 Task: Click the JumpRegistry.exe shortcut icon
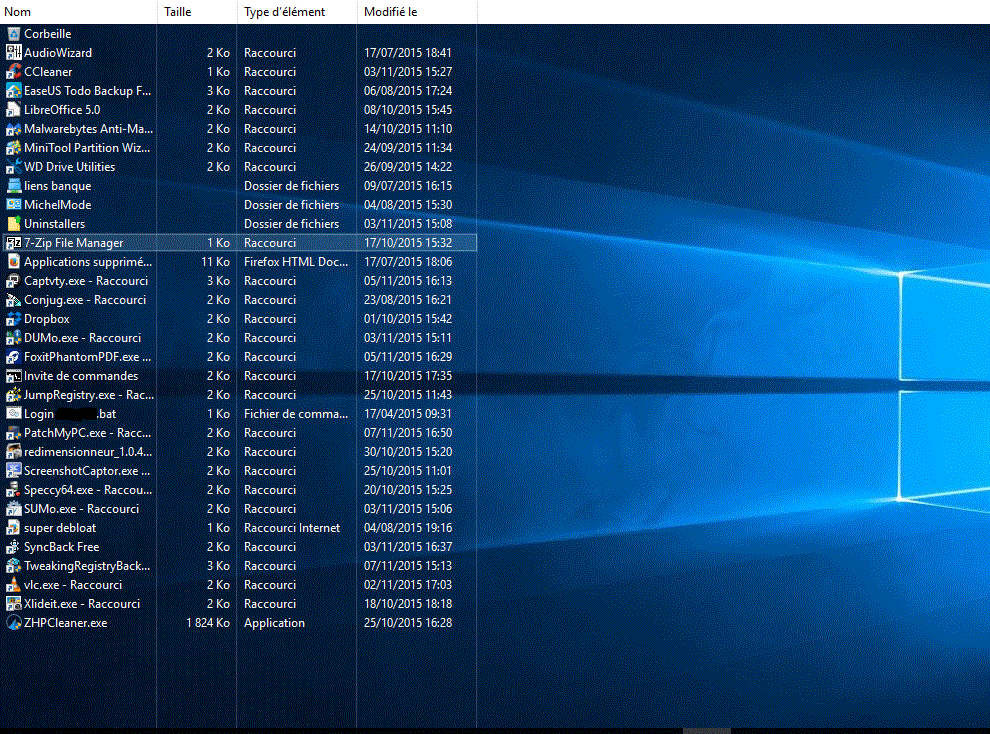click(13, 394)
